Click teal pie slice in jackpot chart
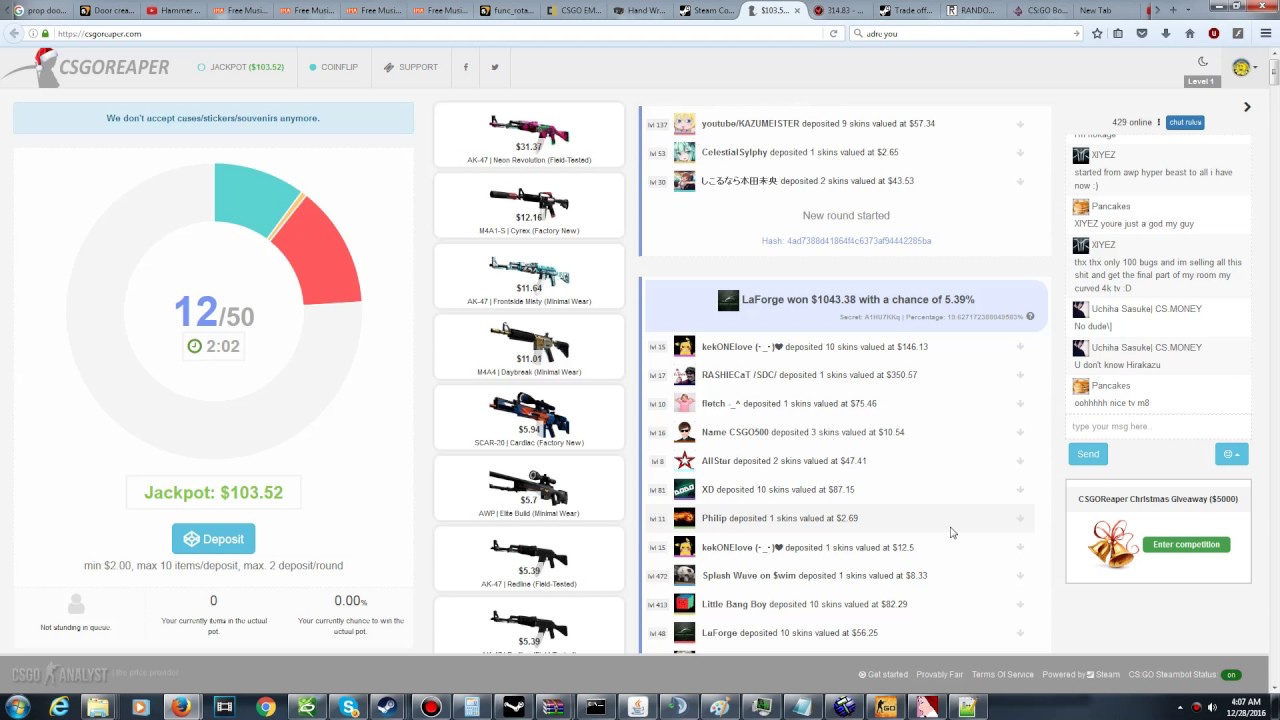Screen dimensions: 1280x720 click(x=250, y=197)
